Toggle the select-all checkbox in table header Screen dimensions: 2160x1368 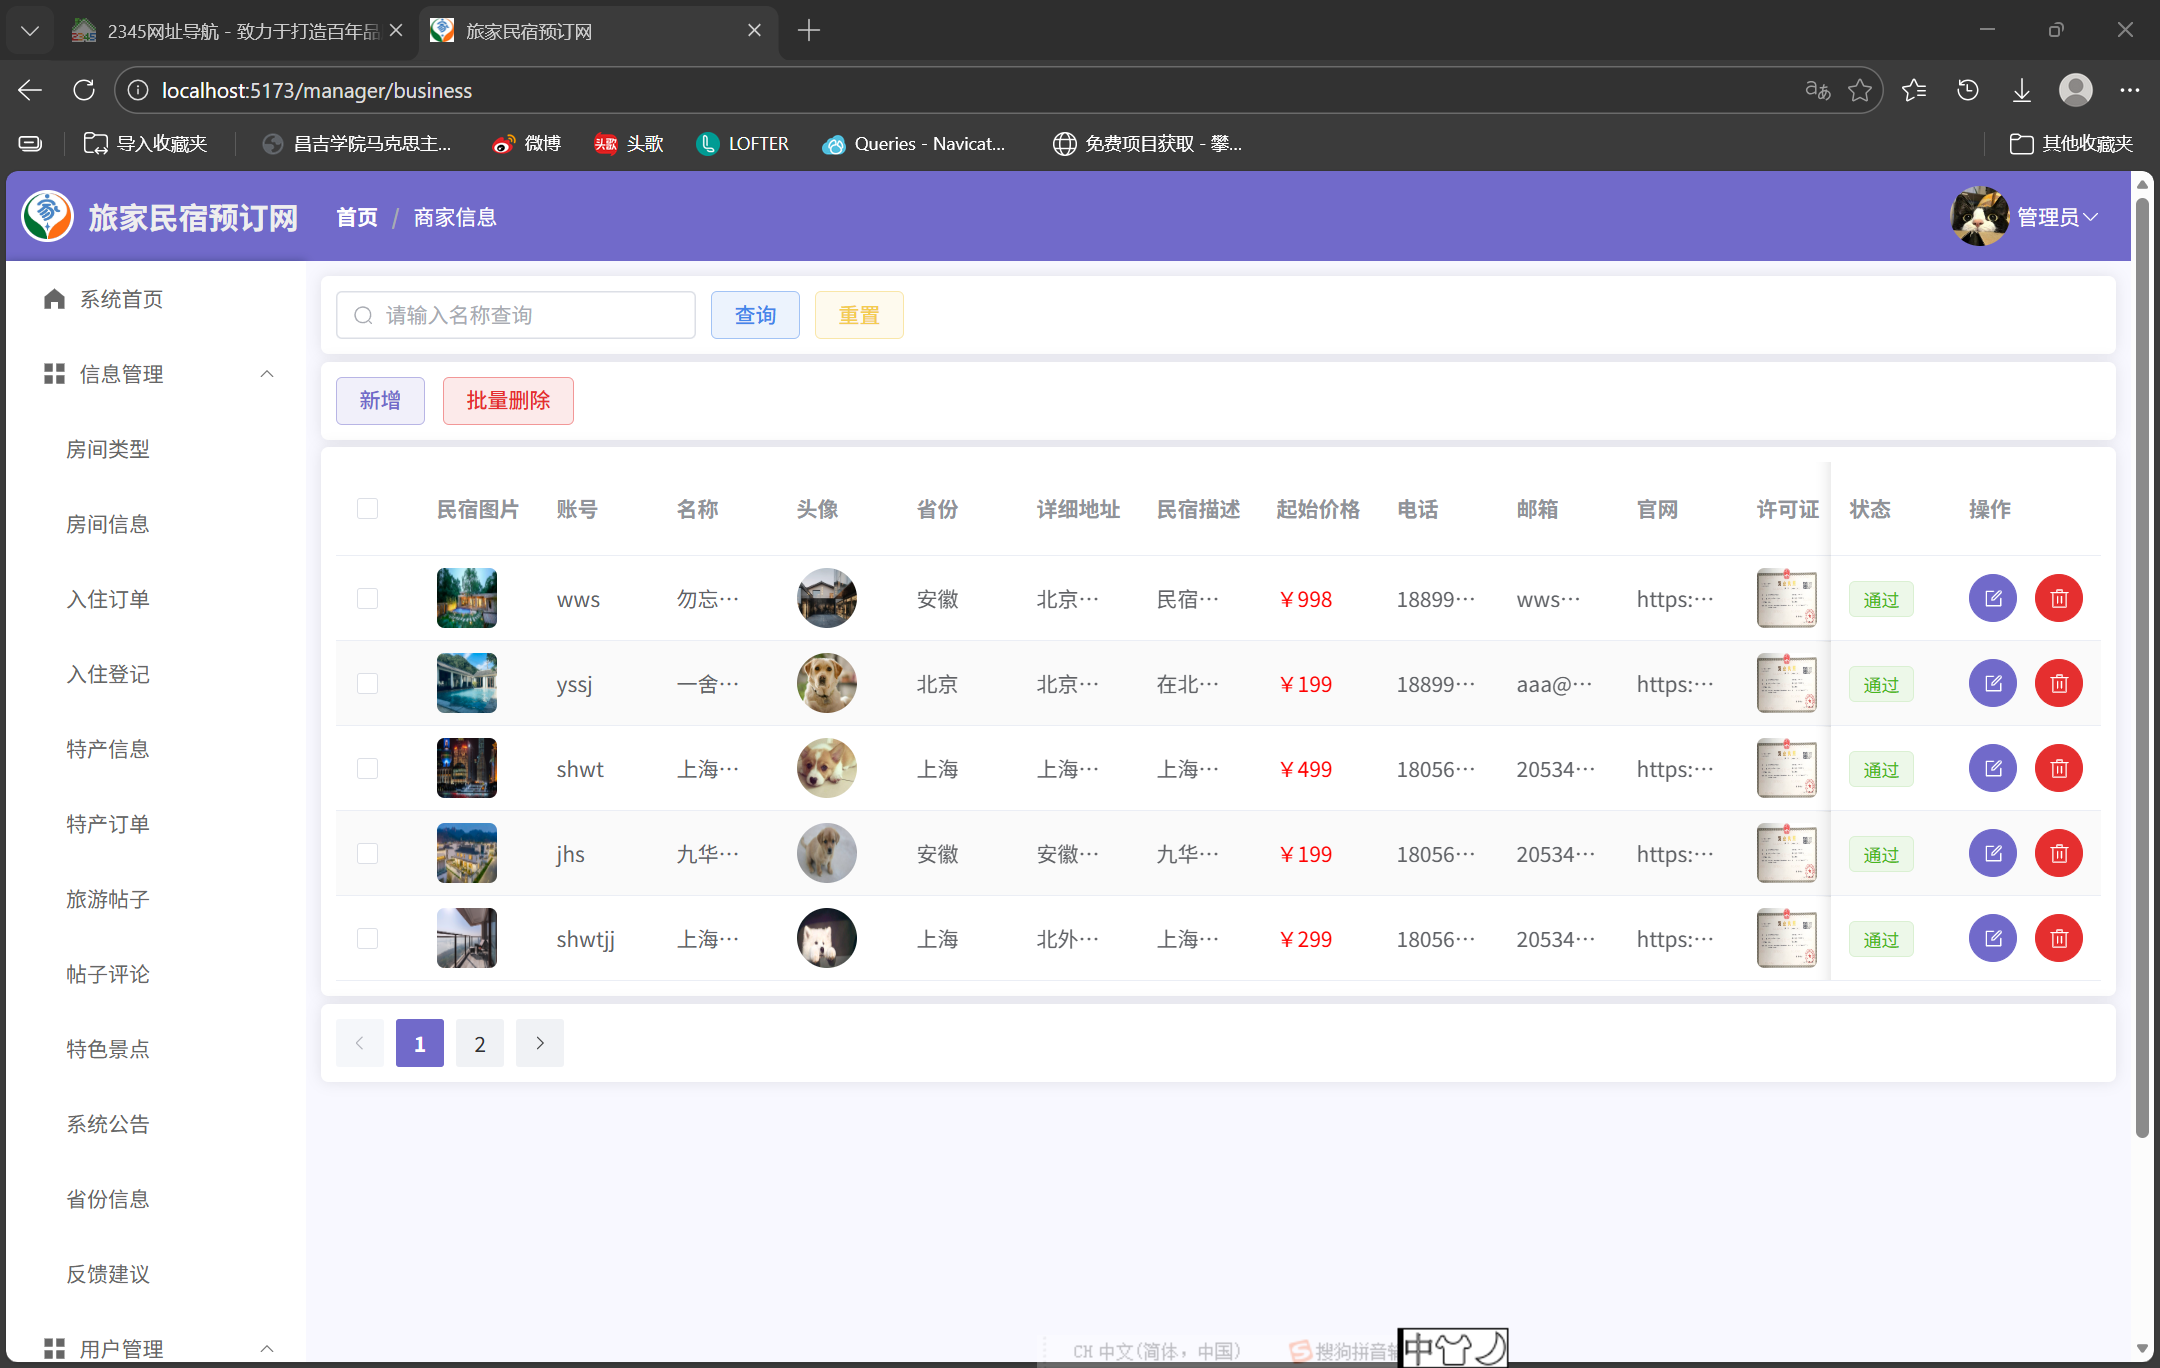pos(367,509)
